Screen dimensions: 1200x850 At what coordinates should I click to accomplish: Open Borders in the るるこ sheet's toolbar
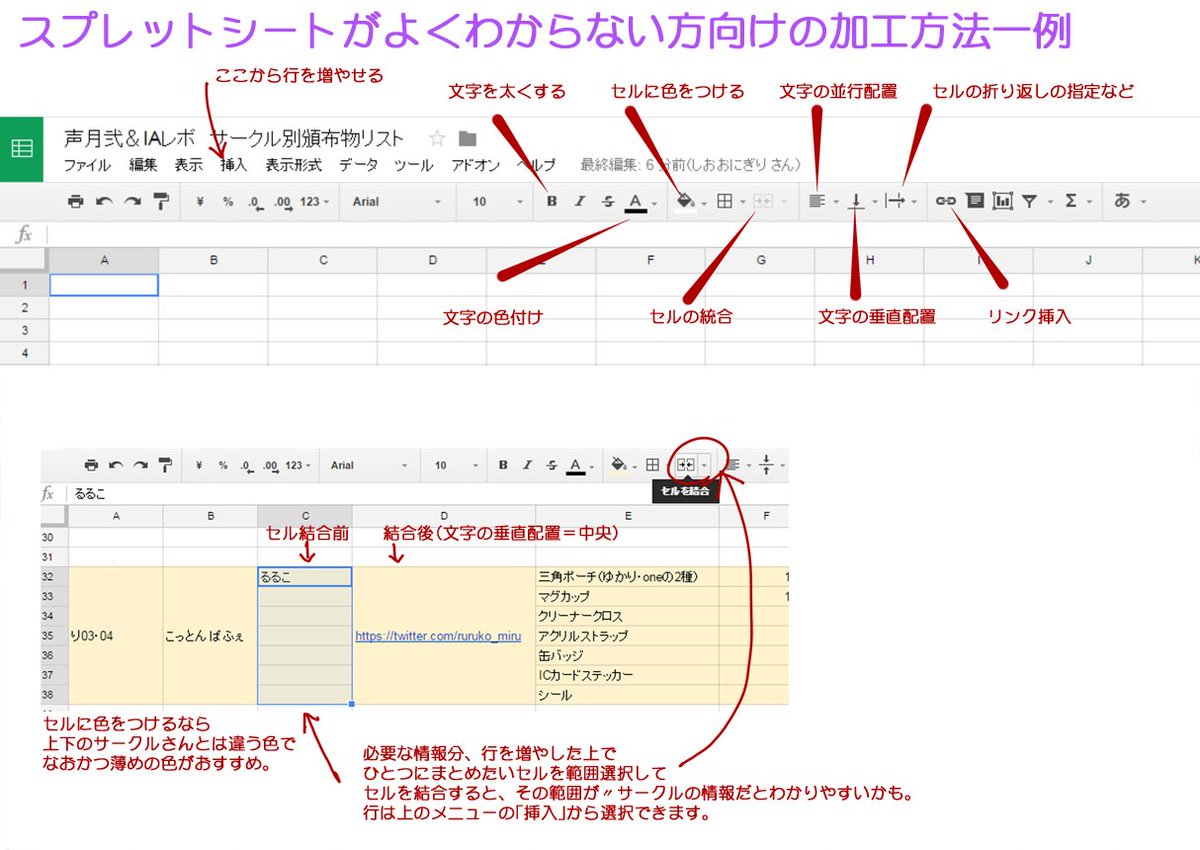pyautogui.click(x=652, y=465)
